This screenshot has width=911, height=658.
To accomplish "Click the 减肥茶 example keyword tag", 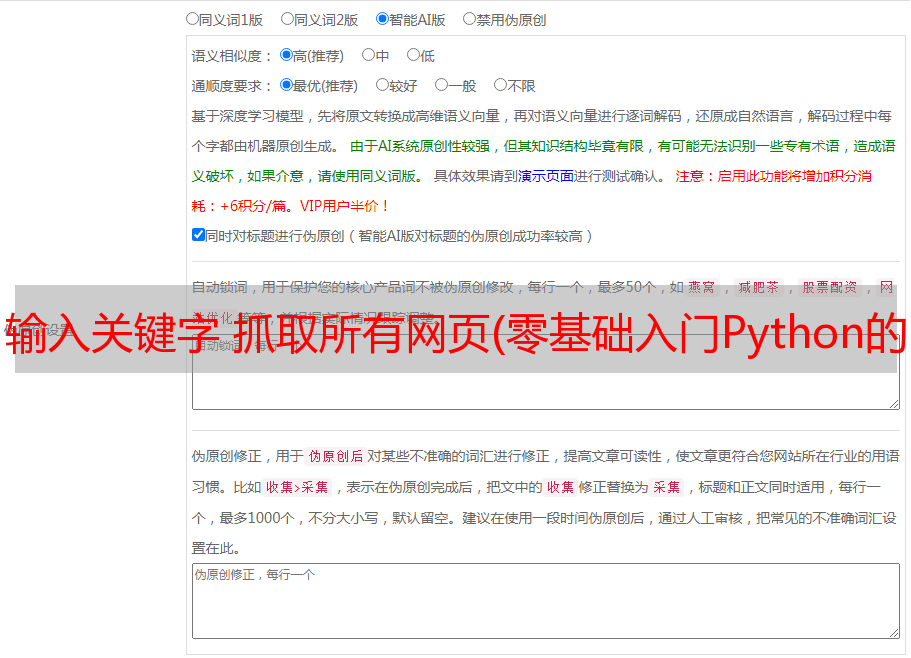I will (759, 287).
